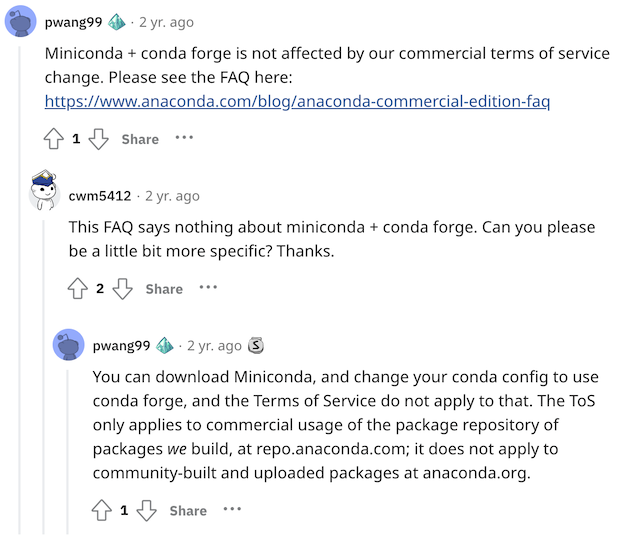Open the anaconda commercial edition FAQ link

(297, 101)
